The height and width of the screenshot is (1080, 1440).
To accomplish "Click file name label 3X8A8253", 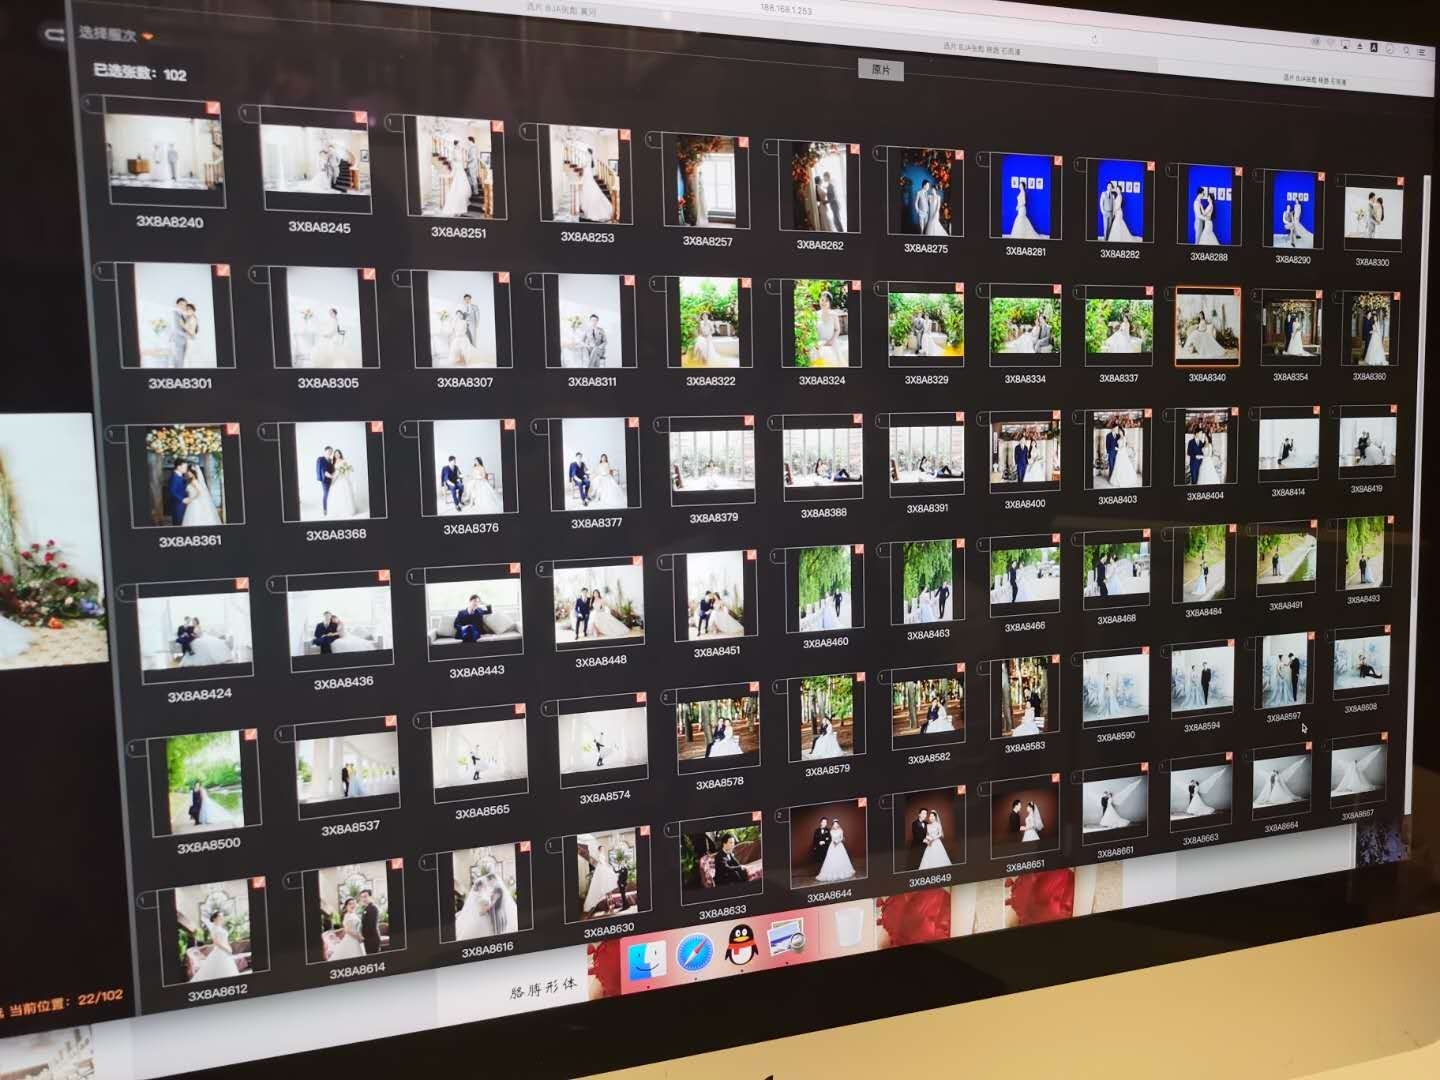I will [587, 237].
